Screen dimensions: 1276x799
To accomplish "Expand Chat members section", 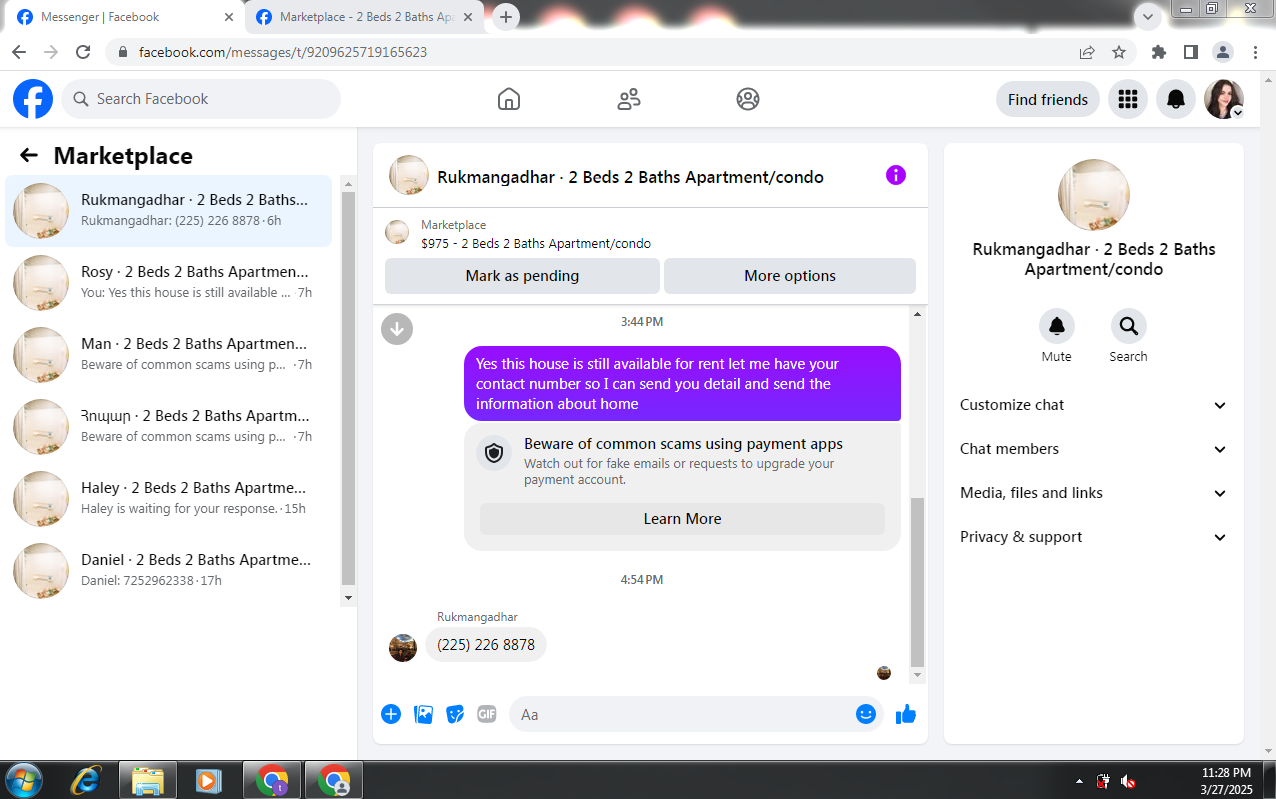I will (1094, 449).
